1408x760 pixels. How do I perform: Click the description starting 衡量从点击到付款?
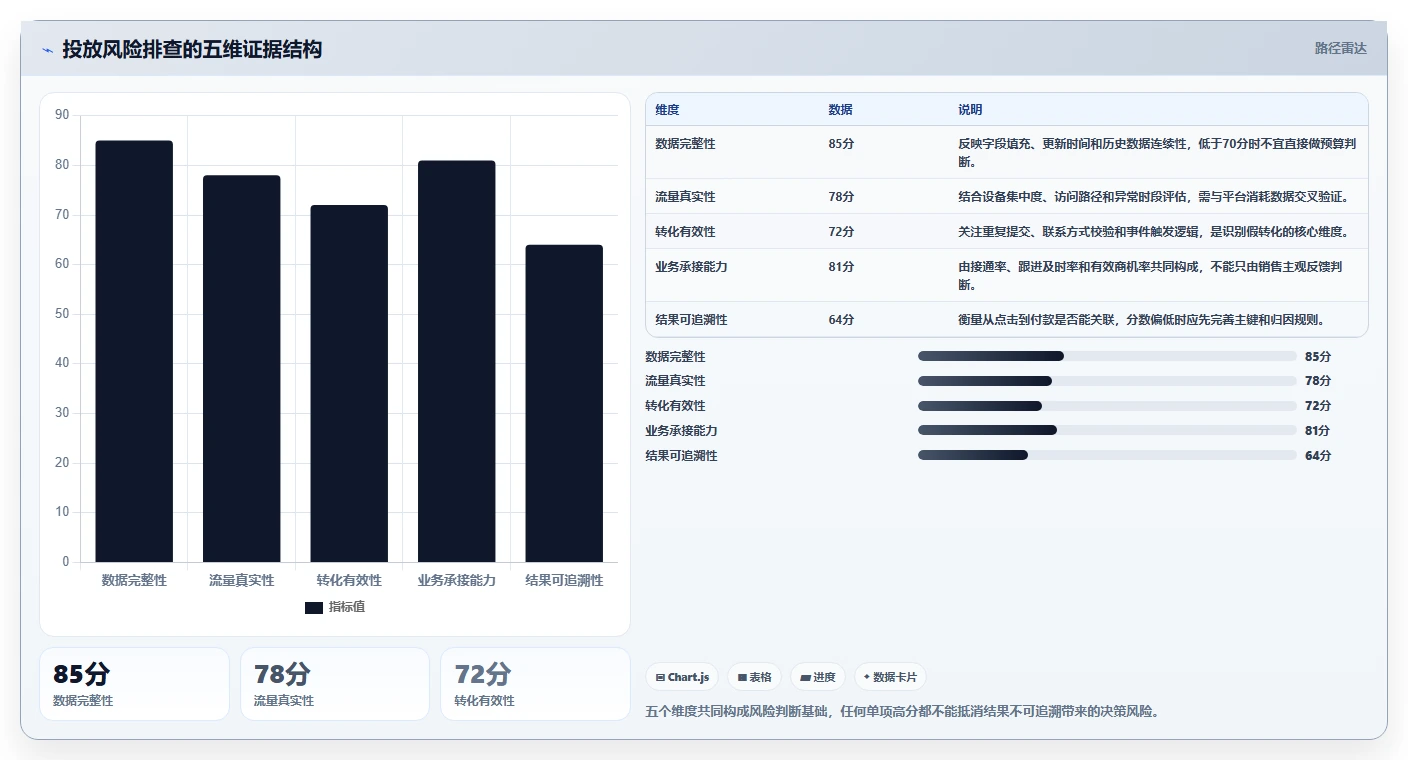pyautogui.click(x=1142, y=320)
